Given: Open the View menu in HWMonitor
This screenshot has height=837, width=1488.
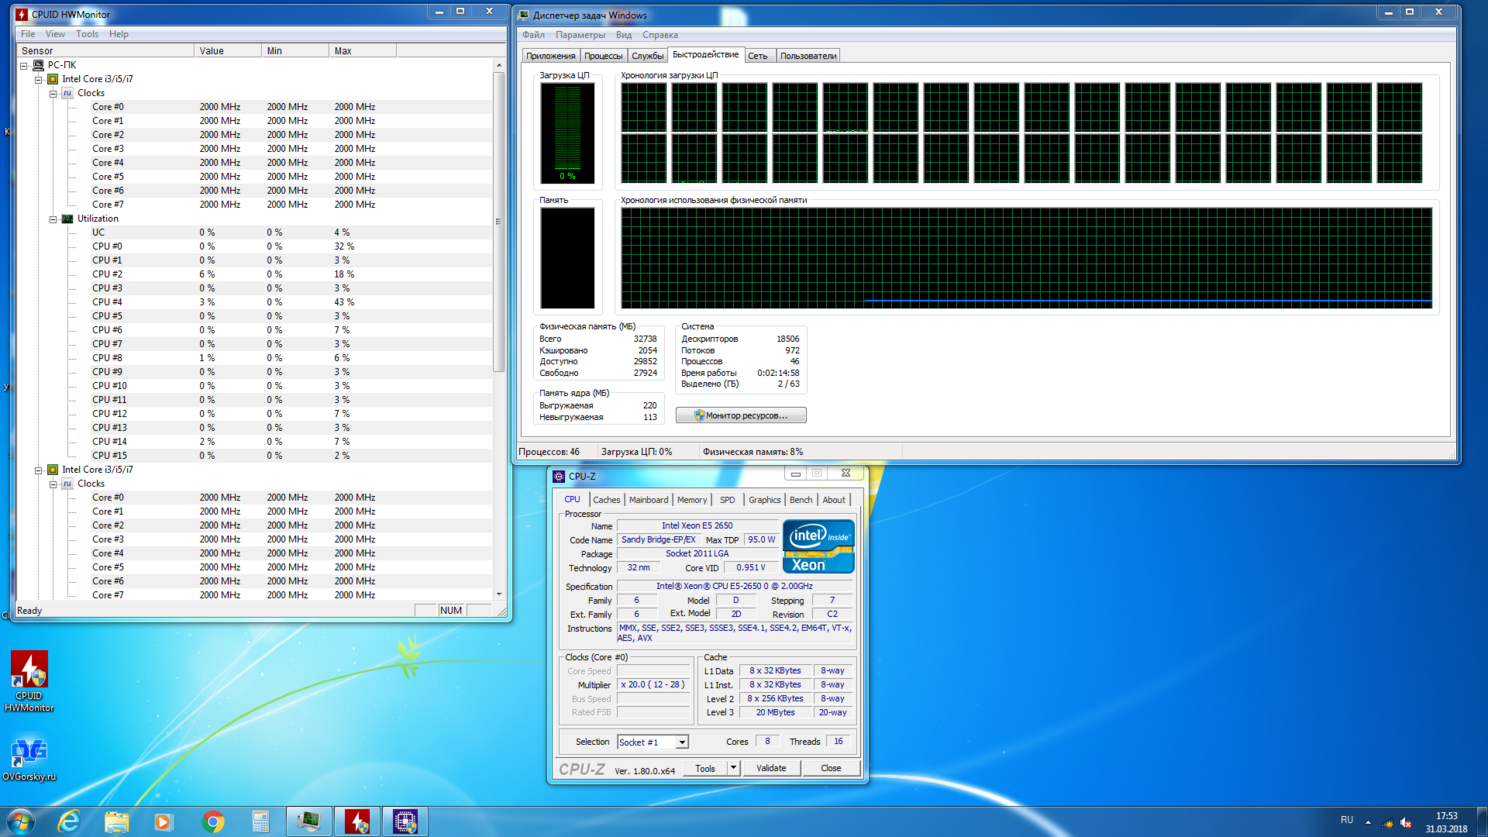Looking at the screenshot, I should coord(55,34).
